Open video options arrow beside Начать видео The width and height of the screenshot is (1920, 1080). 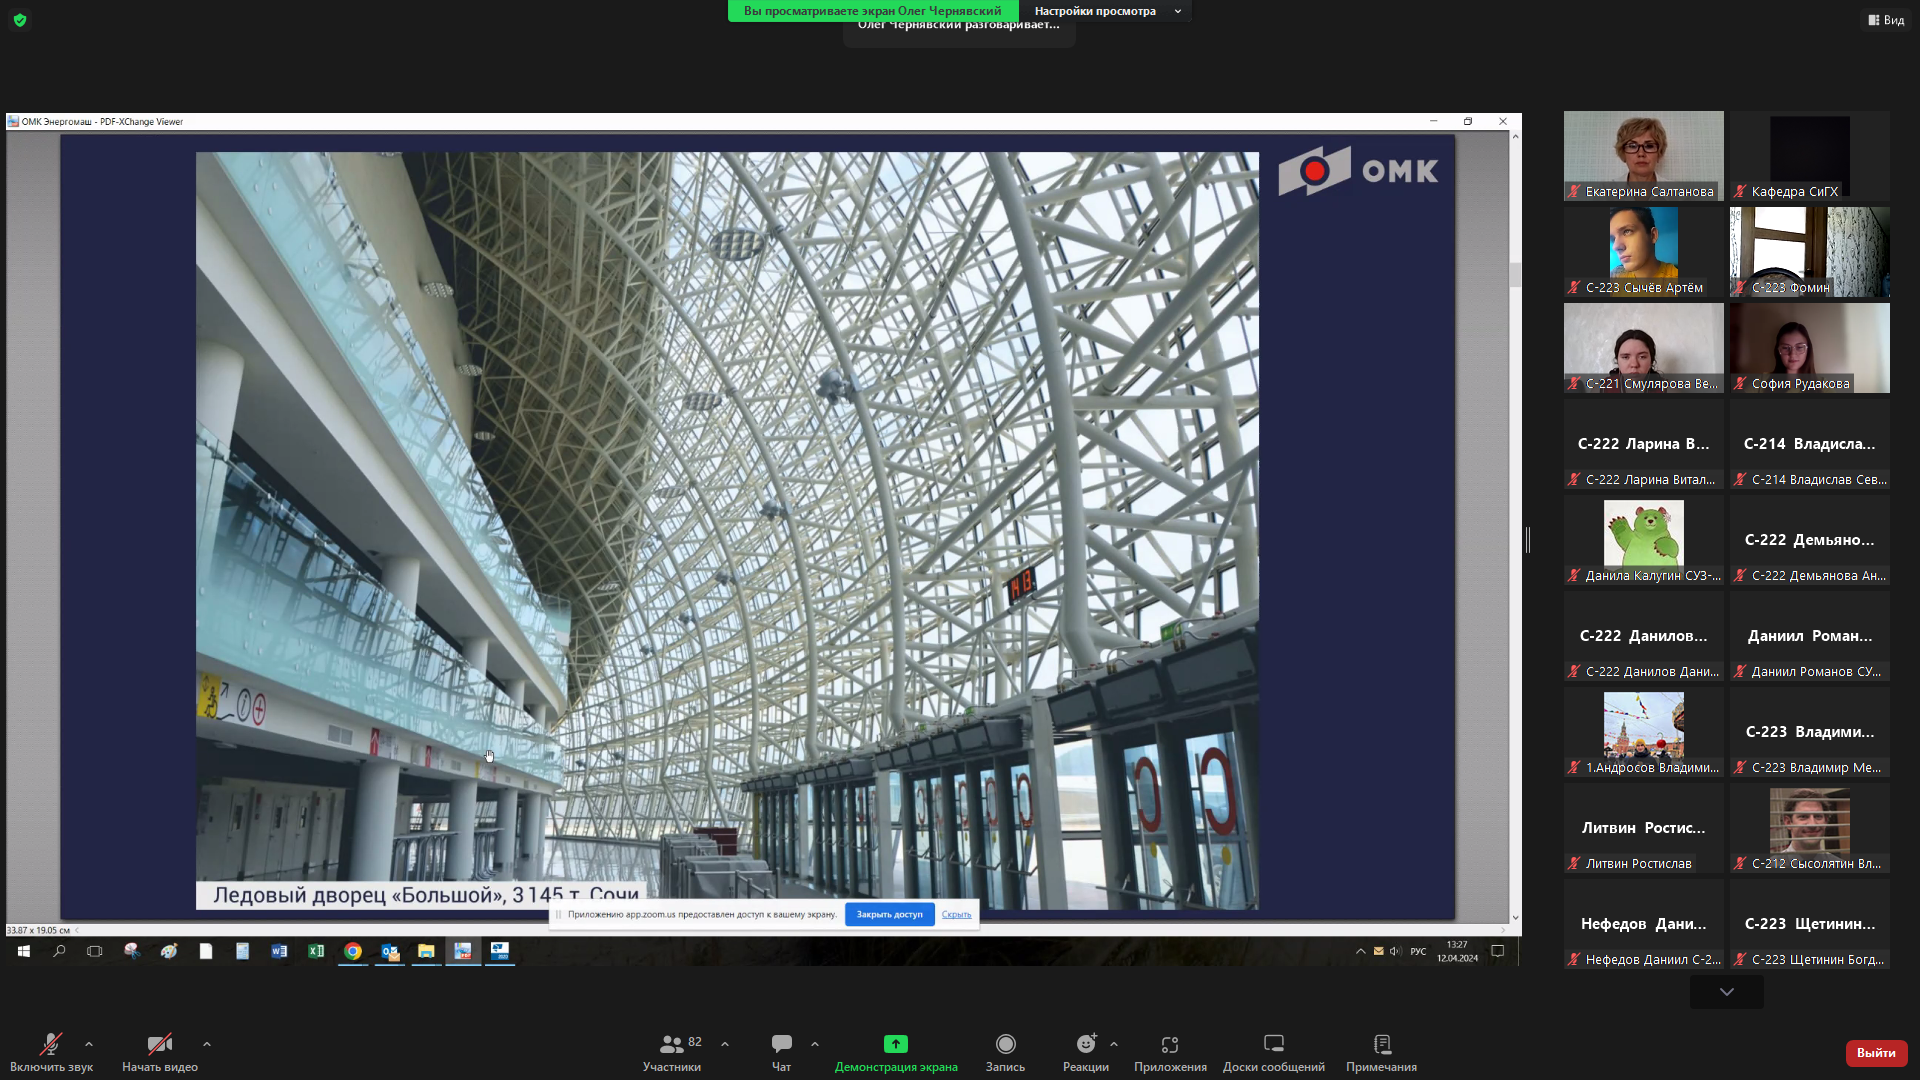pos(207,1044)
